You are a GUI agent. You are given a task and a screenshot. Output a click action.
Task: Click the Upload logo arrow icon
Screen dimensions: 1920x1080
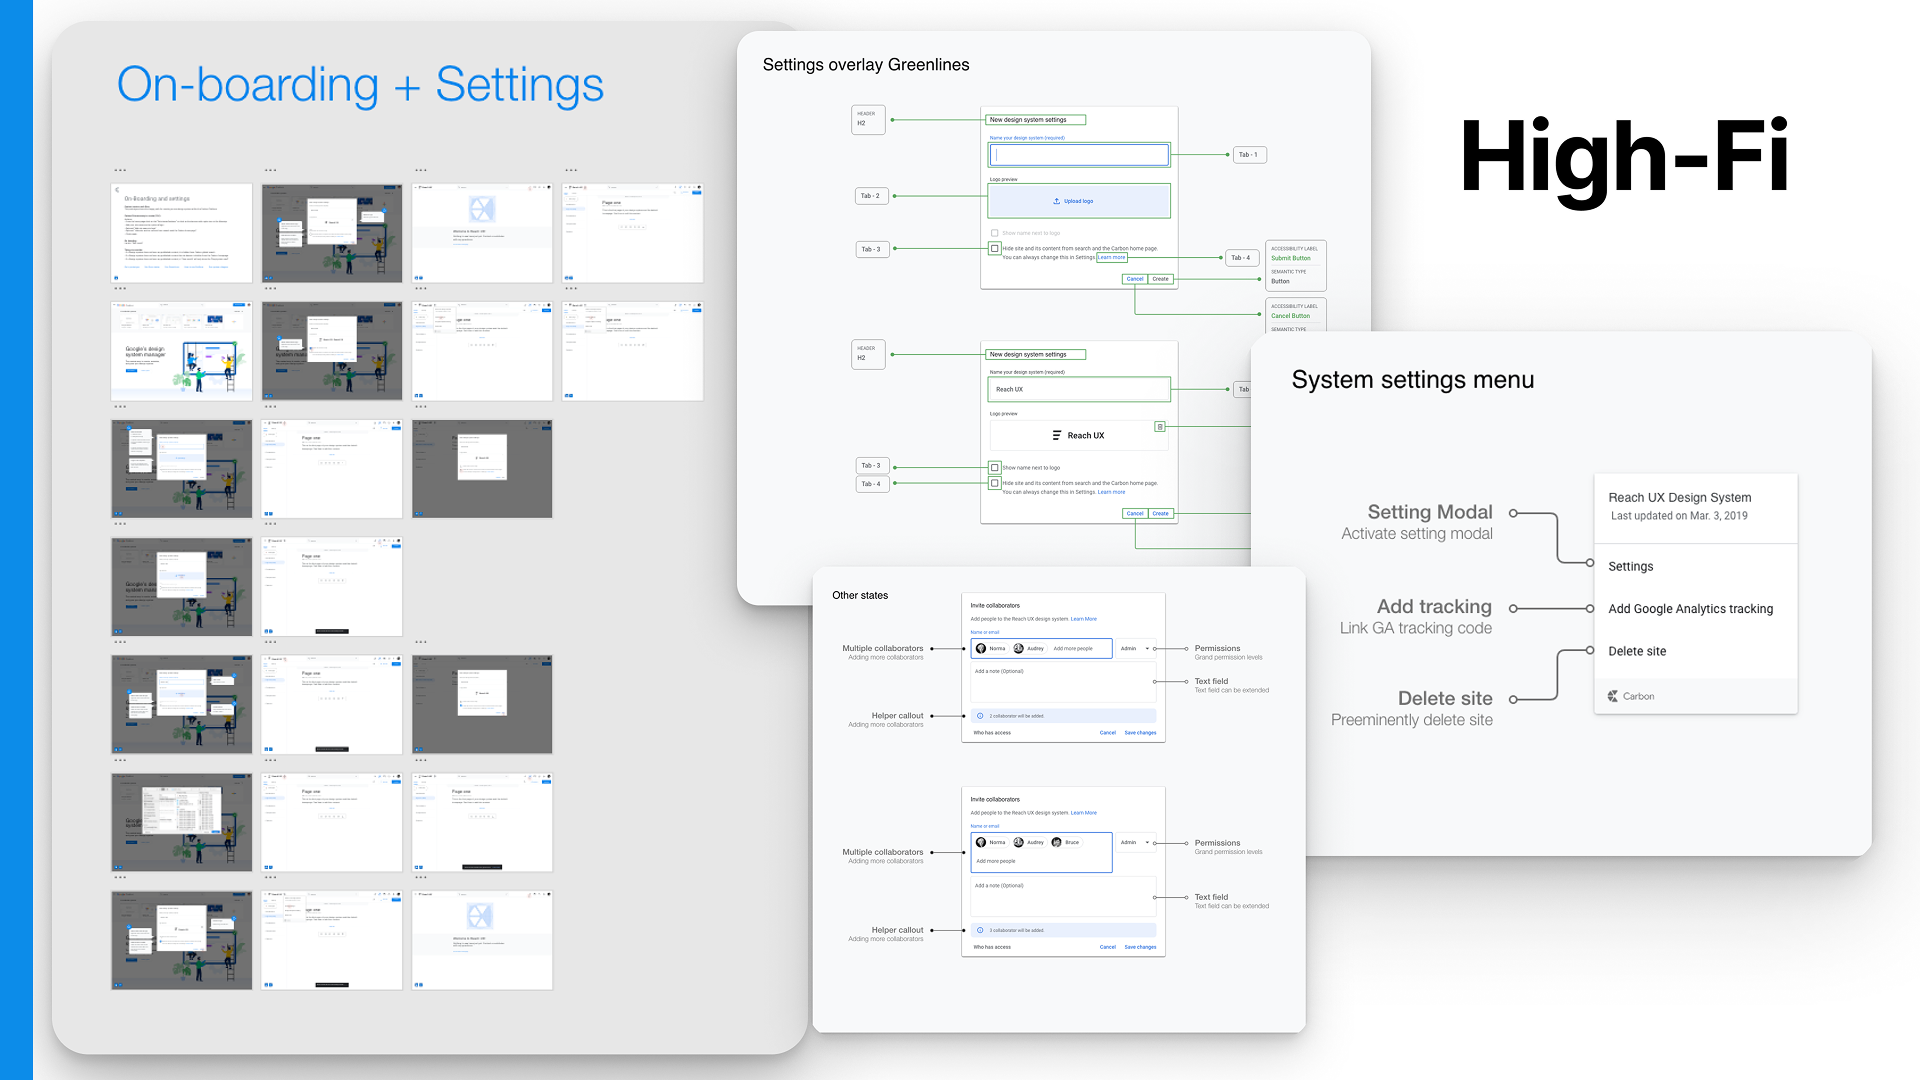point(1056,201)
